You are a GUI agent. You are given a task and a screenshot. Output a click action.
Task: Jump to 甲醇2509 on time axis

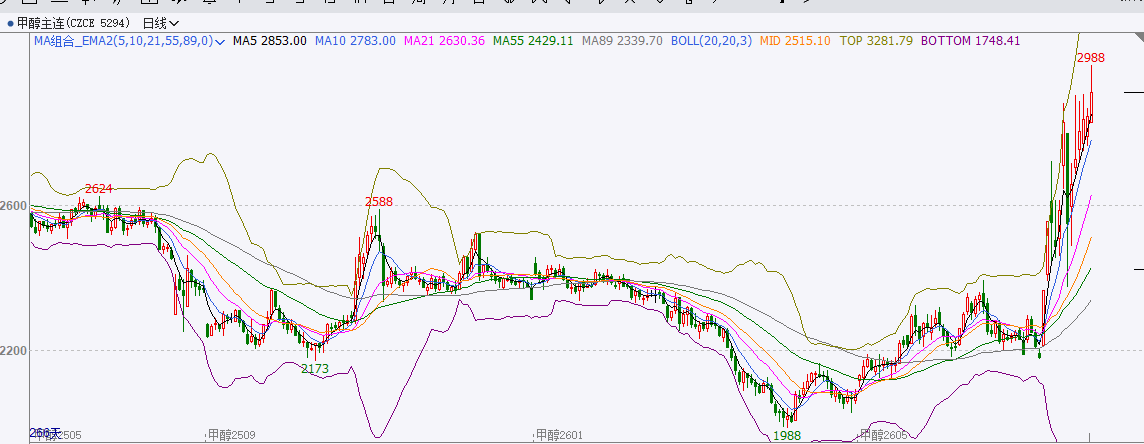pos(231,435)
